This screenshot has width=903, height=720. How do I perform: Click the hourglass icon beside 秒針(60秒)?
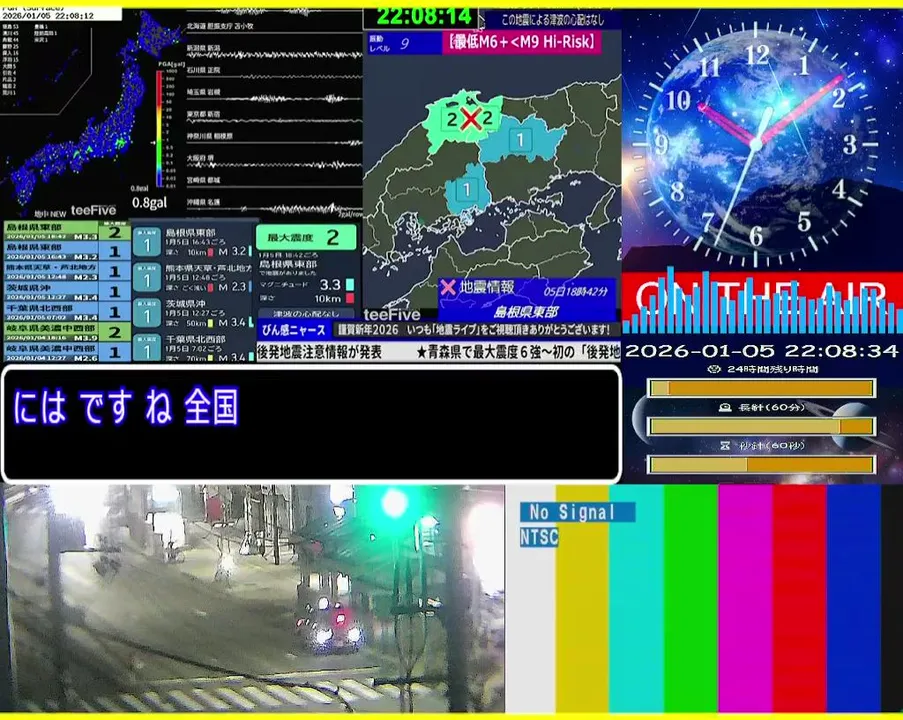pyautogui.click(x=726, y=445)
